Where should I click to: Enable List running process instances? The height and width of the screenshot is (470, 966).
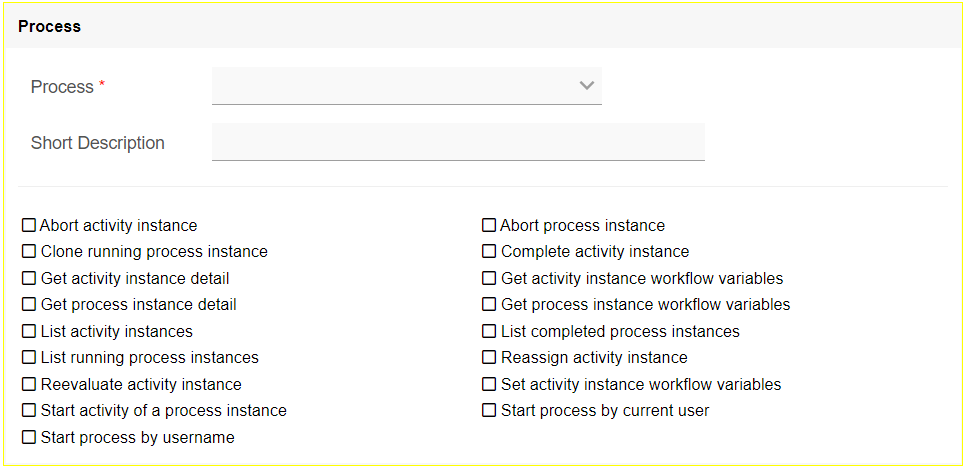pyautogui.click(x=29, y=358)
